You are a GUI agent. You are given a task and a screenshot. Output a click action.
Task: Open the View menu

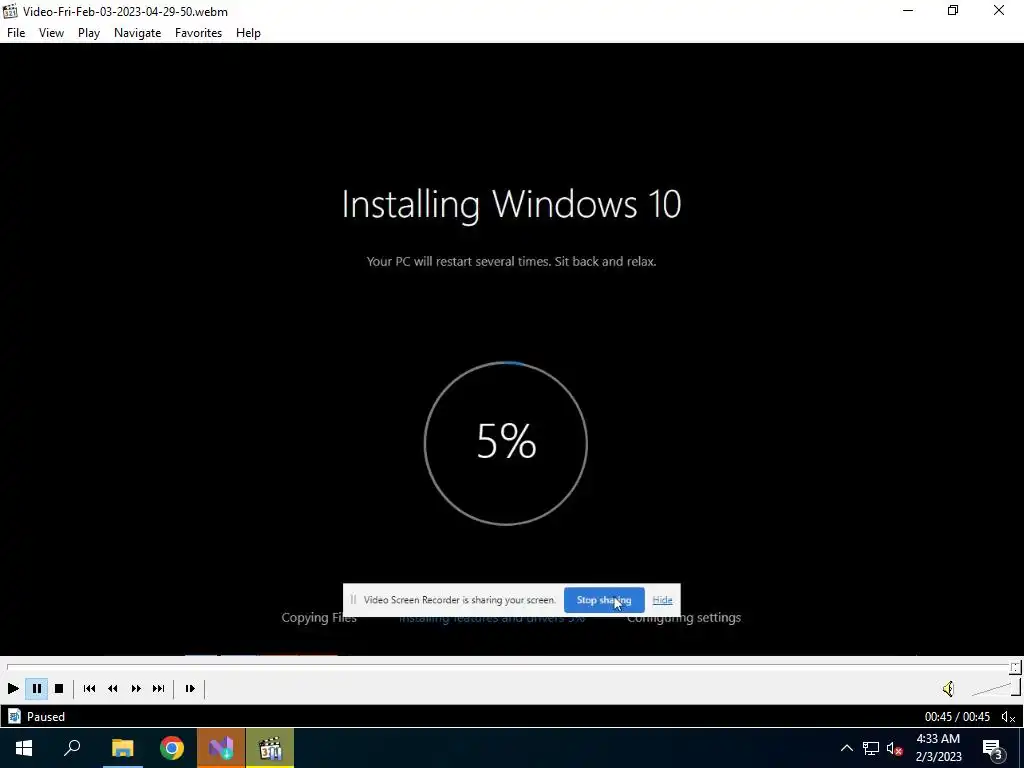click(51, 33)
